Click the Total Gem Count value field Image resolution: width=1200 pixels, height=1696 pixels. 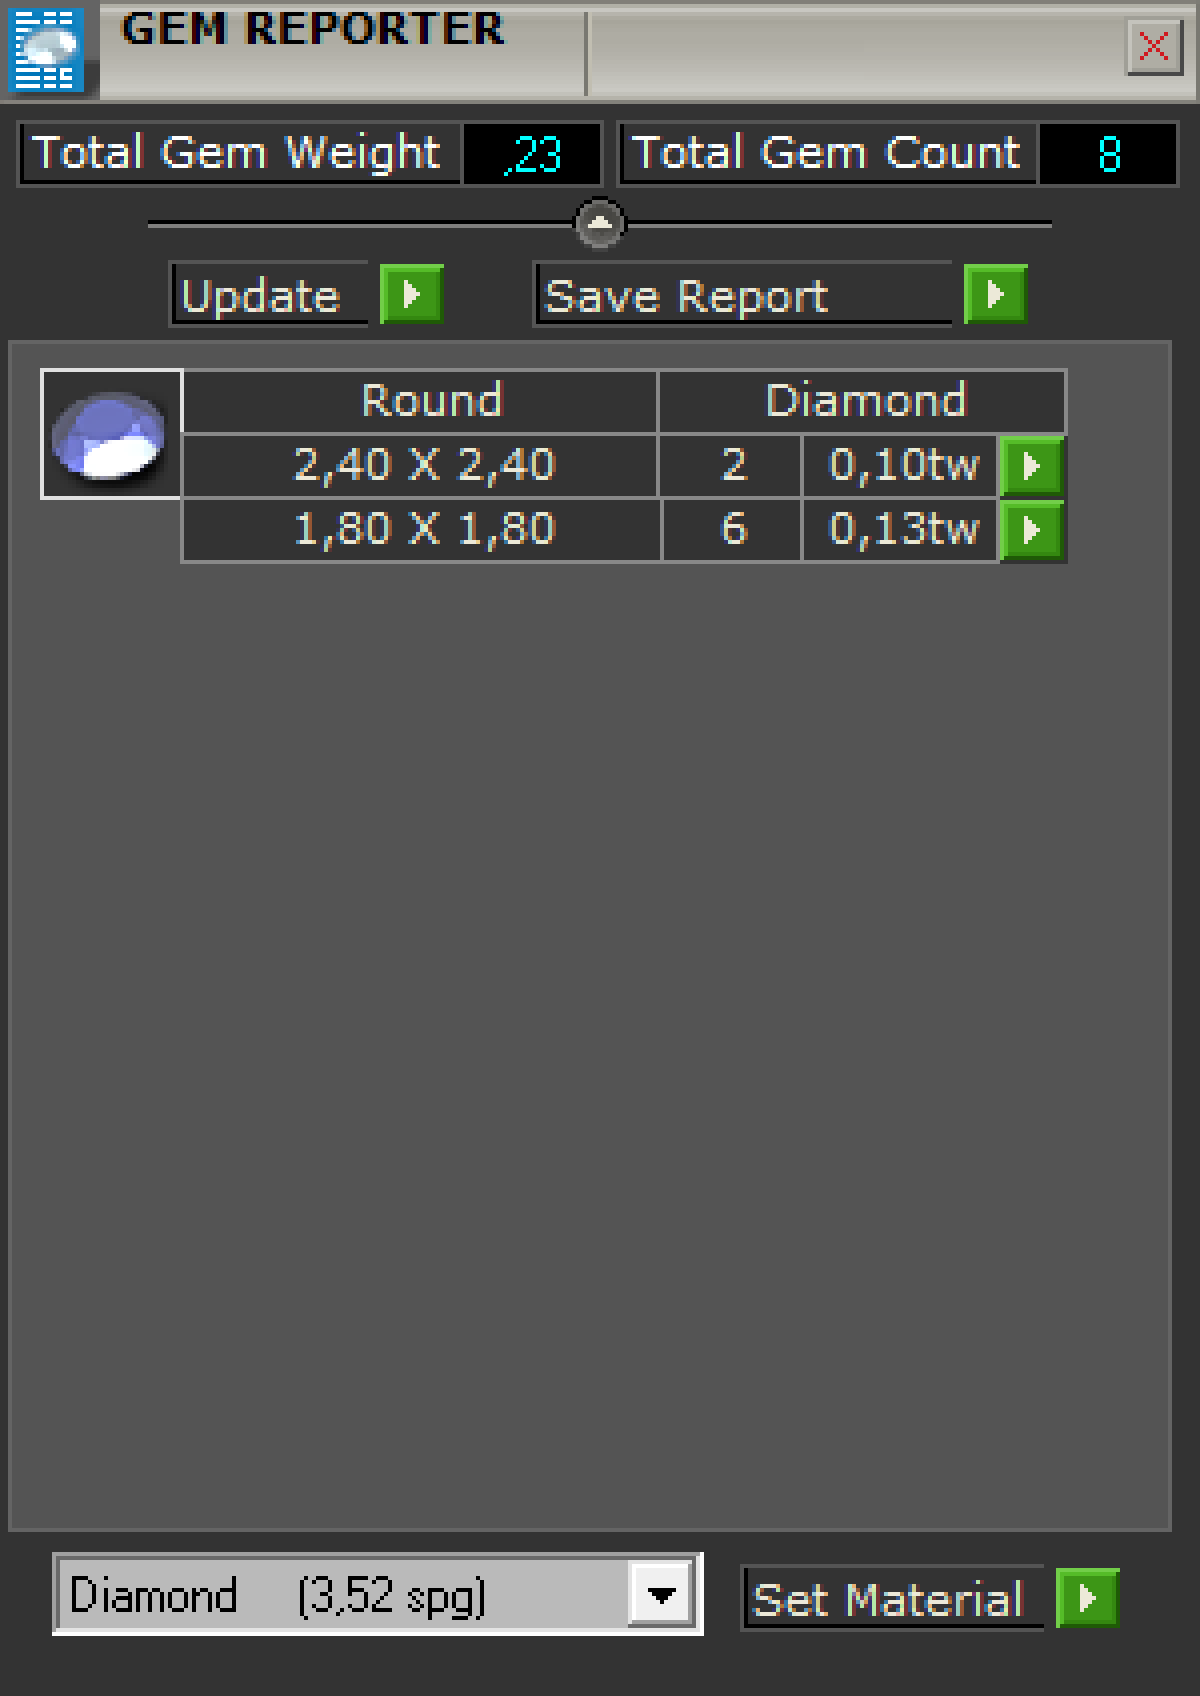pyautogui.click(x=1108, y=154)
